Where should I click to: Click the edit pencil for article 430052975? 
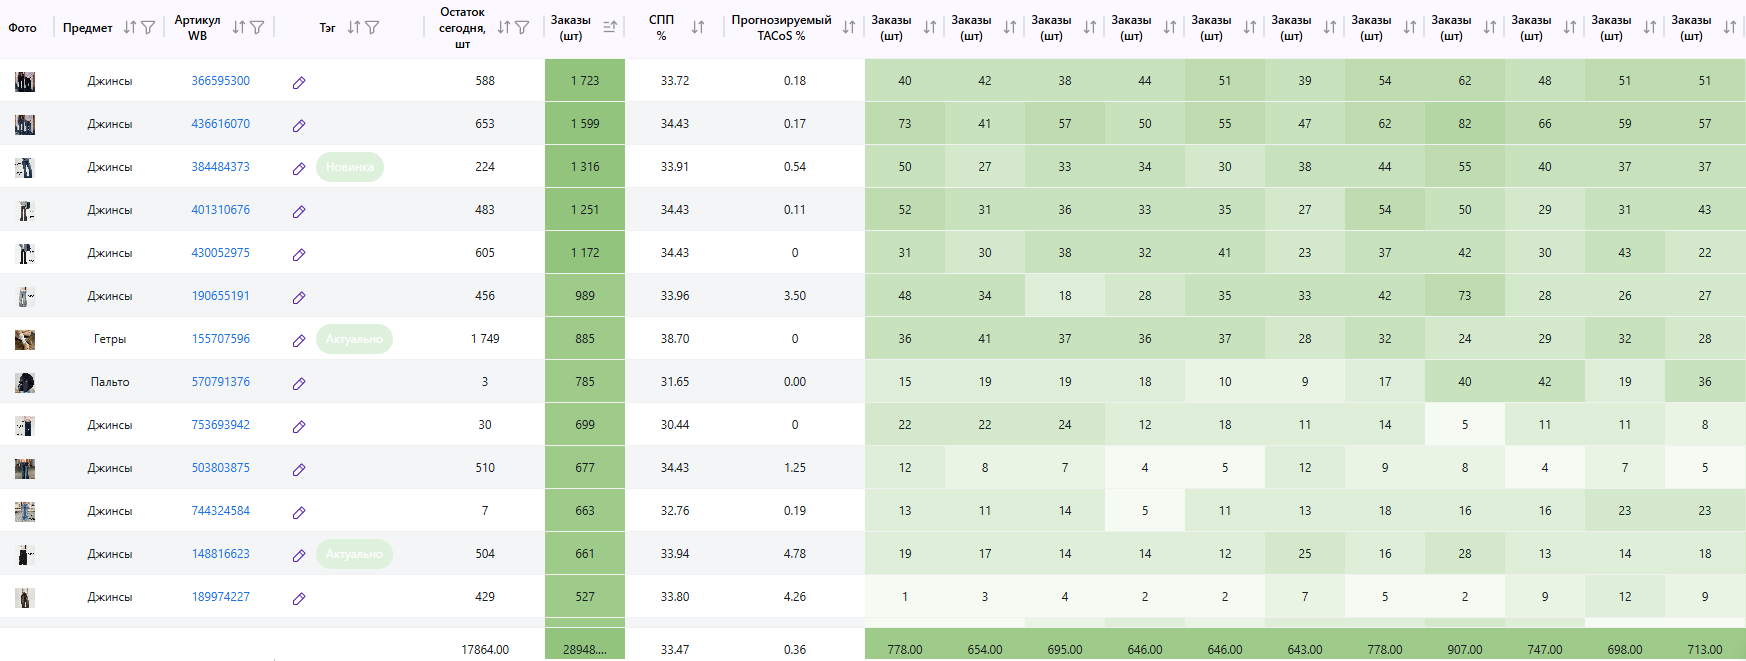pyautogui.click(x=299, y=254)
